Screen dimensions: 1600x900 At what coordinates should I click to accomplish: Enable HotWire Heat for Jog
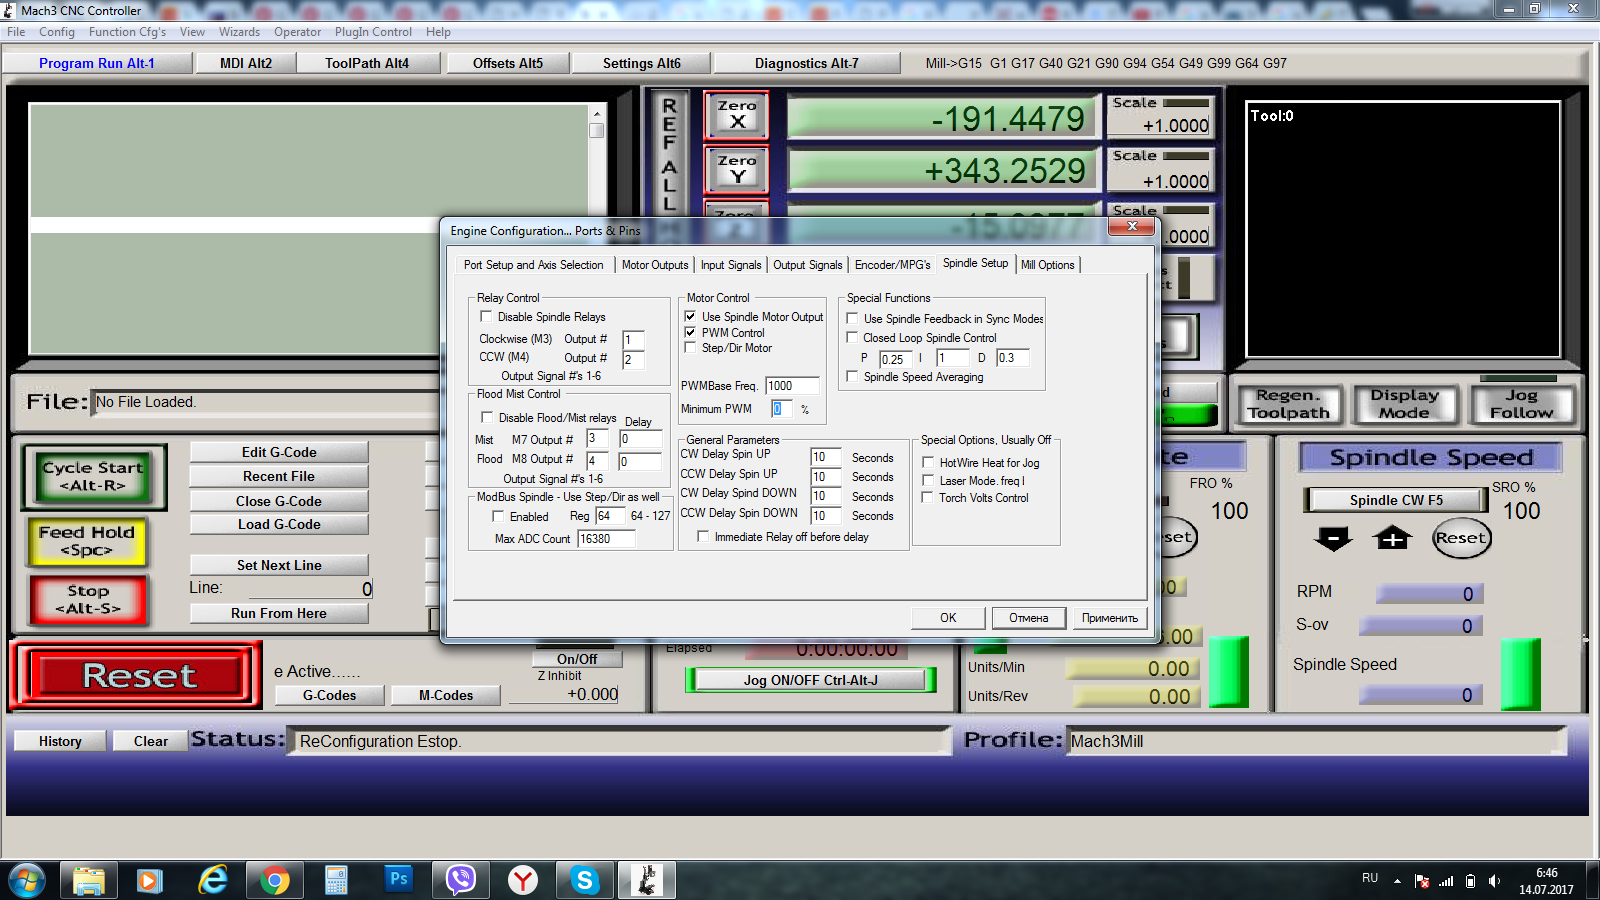(x=928, y=462)
